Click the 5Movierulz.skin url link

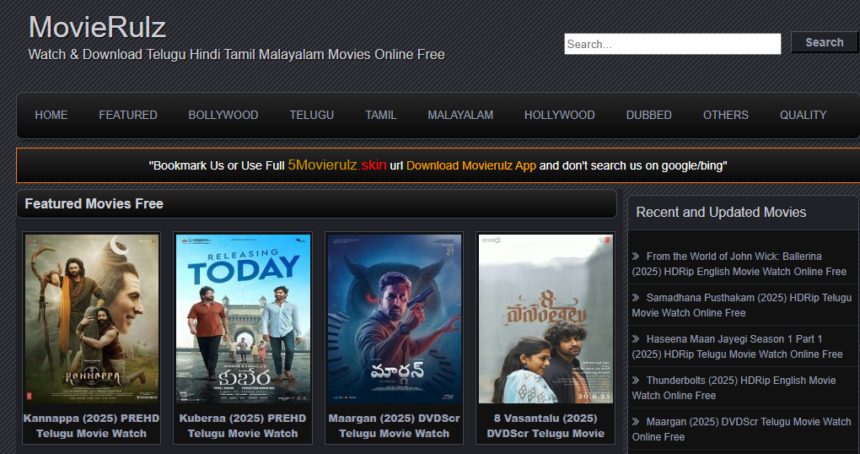tap(337, 165)
